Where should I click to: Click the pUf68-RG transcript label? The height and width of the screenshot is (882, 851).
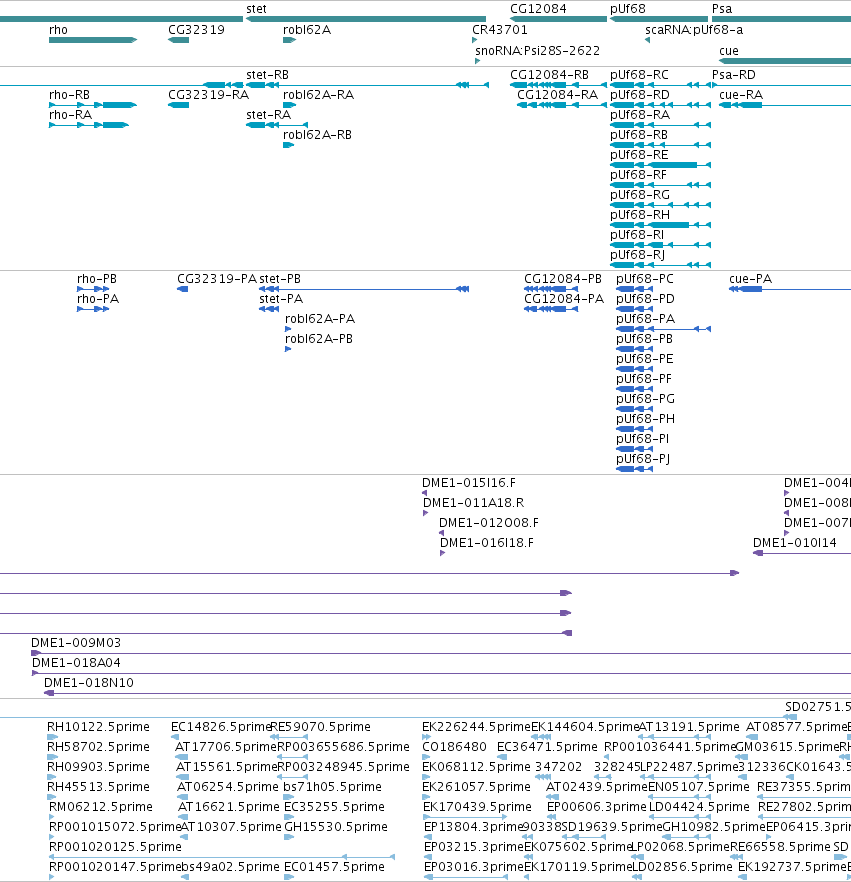[640, 195]
